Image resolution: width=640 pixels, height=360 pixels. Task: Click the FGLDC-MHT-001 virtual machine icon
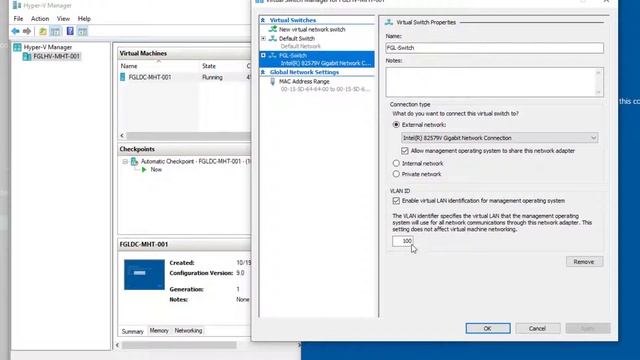(123, 77)
